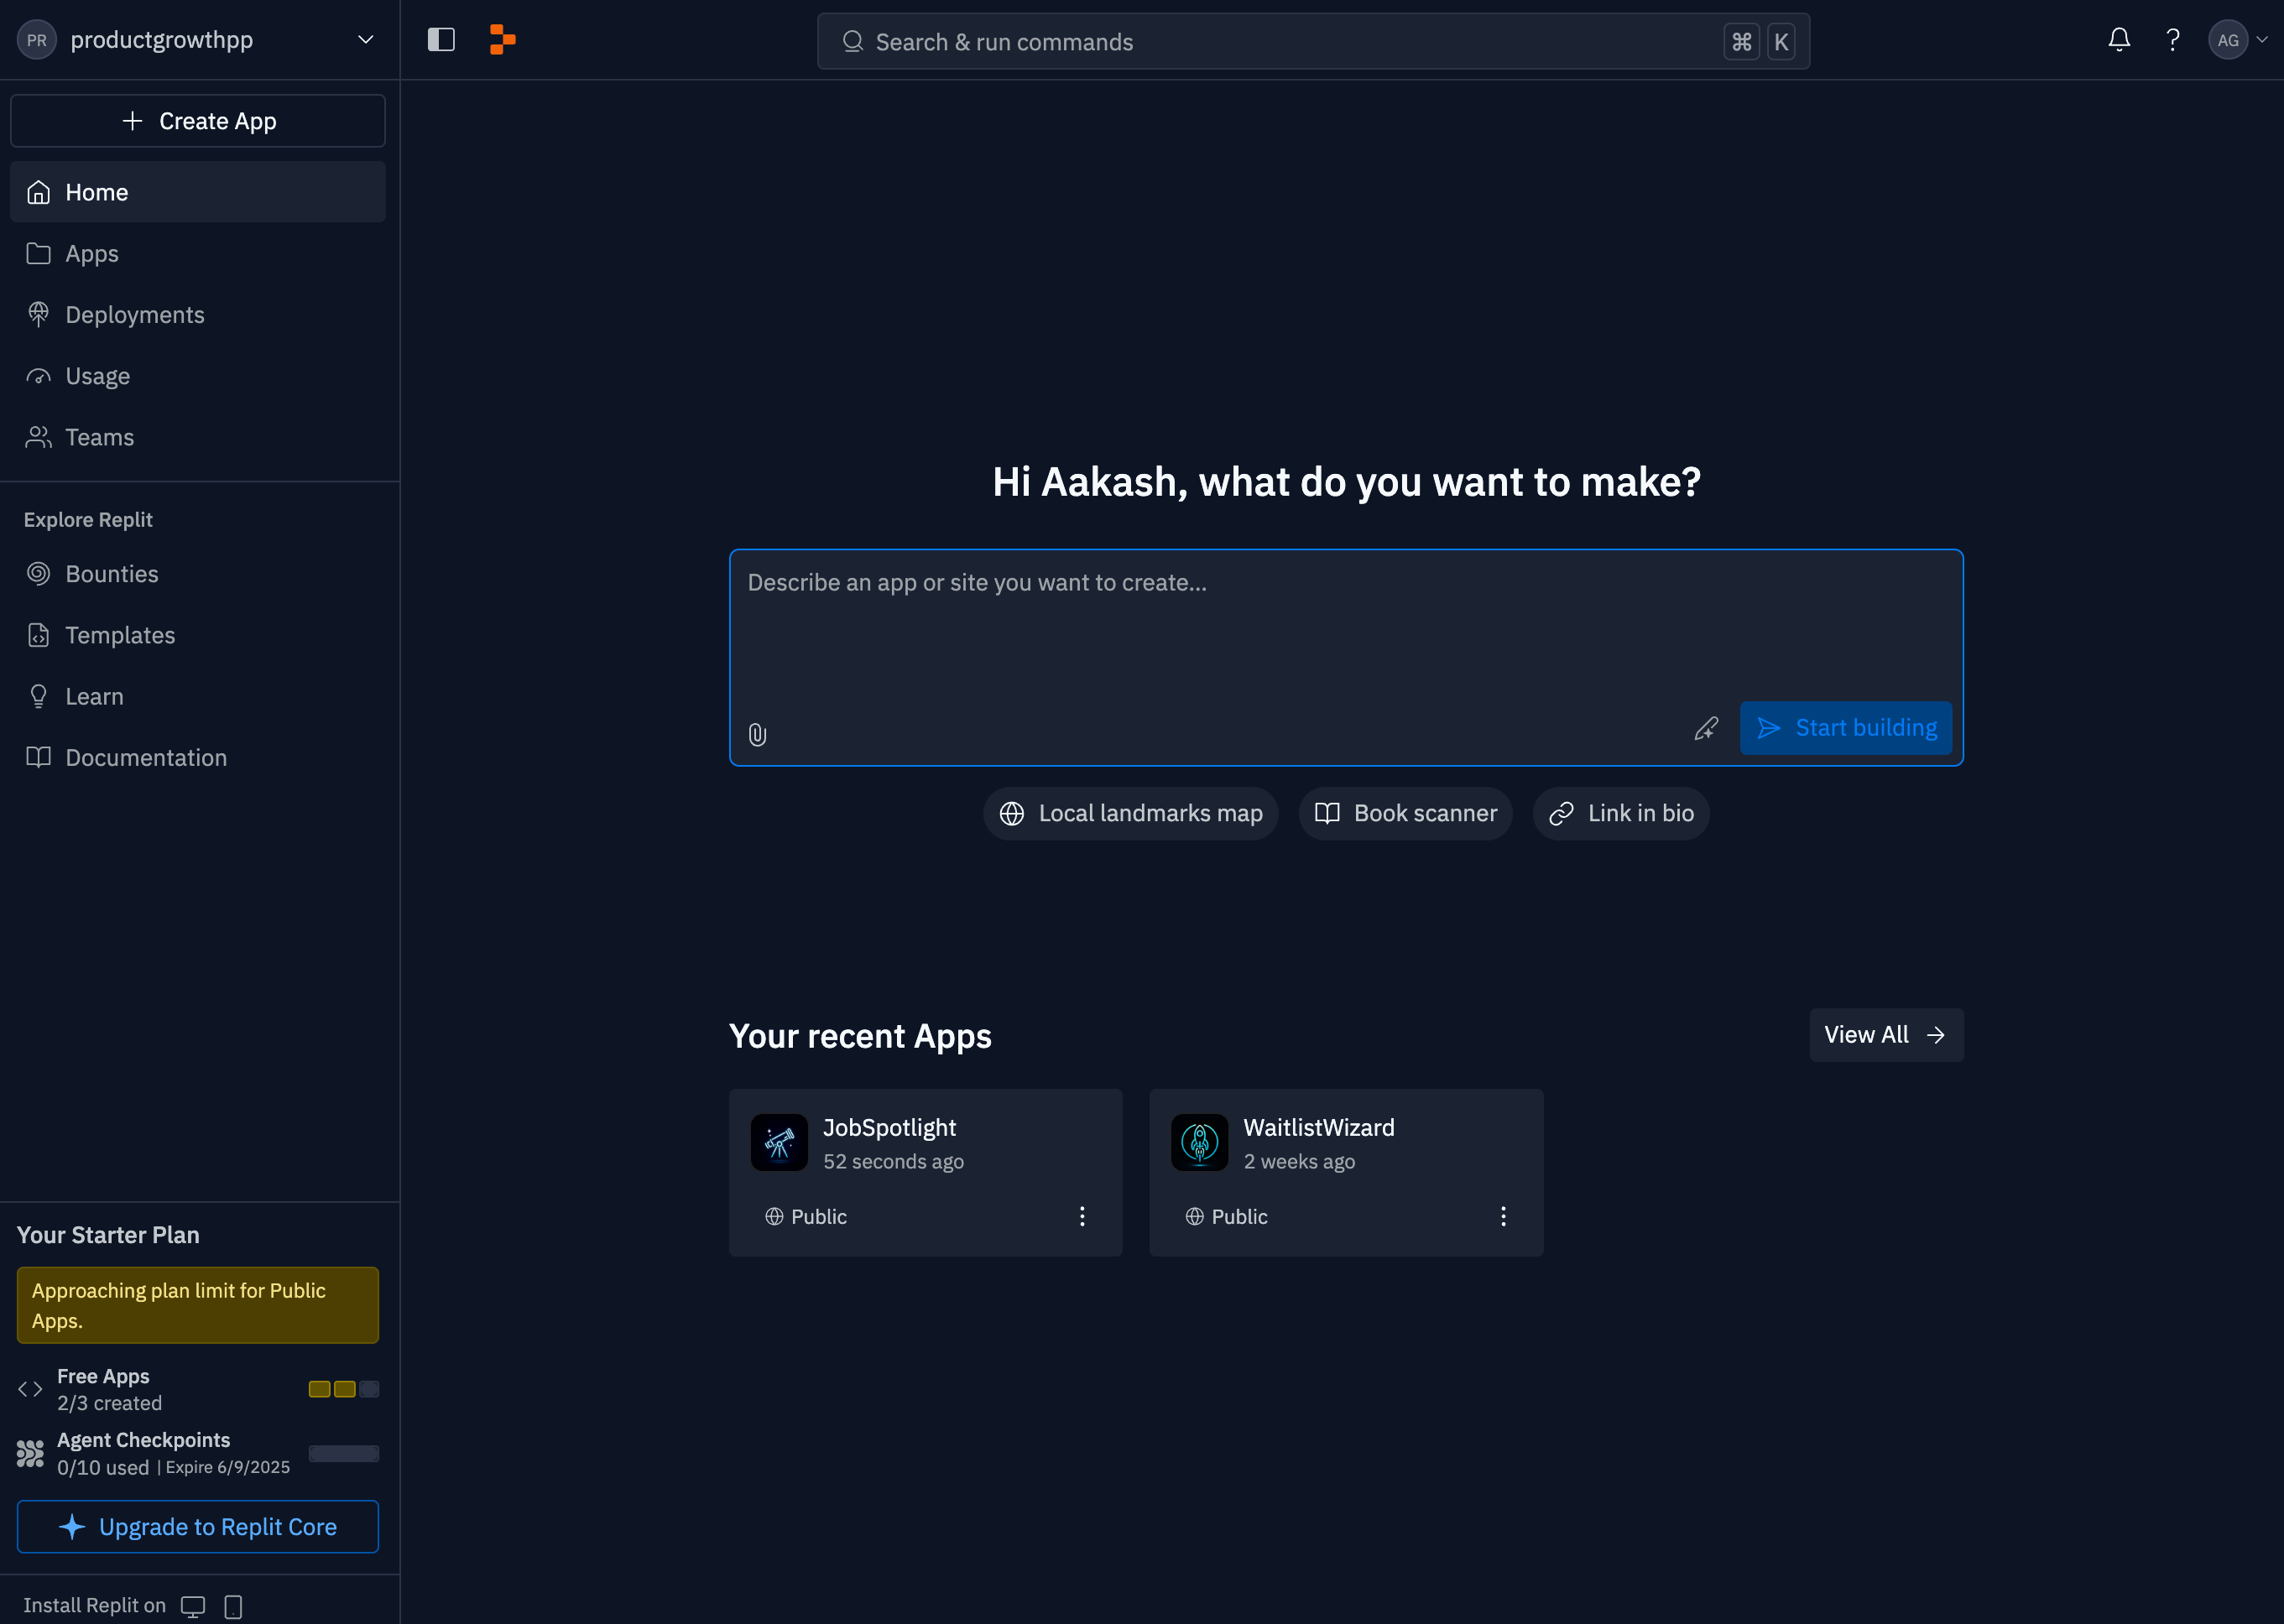Screen dimensions: 2284x1624
Task: Click the Install Replit mobile icon
Action: coord(233,1606)
